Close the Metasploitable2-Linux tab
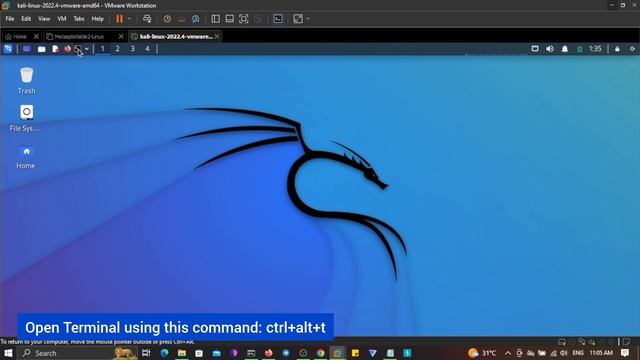 (x=121, y=37)
